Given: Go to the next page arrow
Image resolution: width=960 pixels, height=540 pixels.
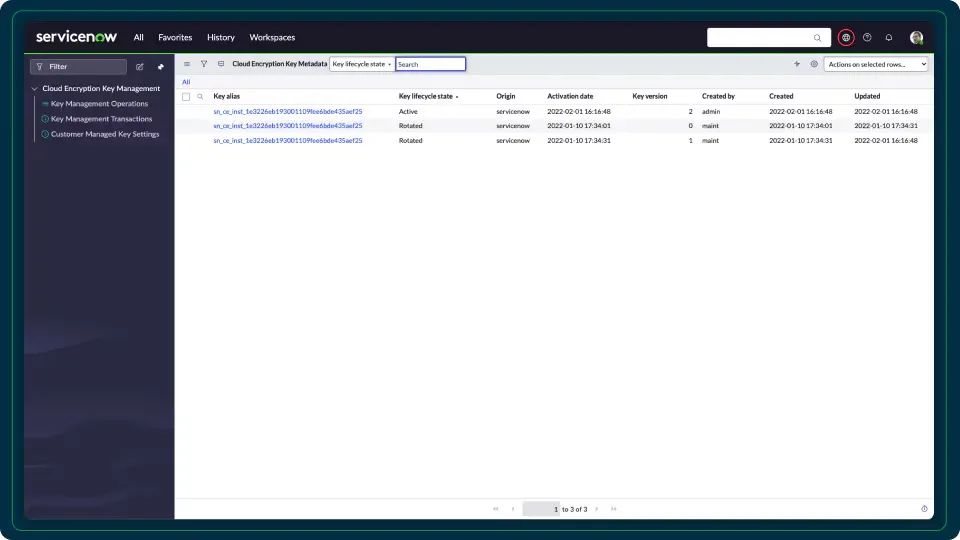Looking at the screenshot, I should click(x=597, y=509).
